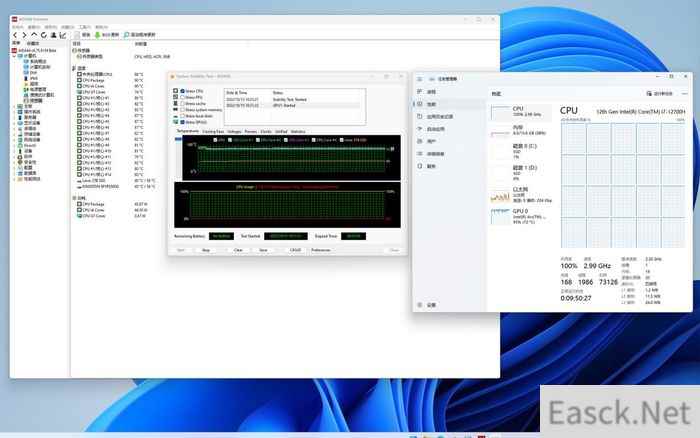Click the driver update toolbar button
Viewport: 700px width, 438px height.
point(140,35)
